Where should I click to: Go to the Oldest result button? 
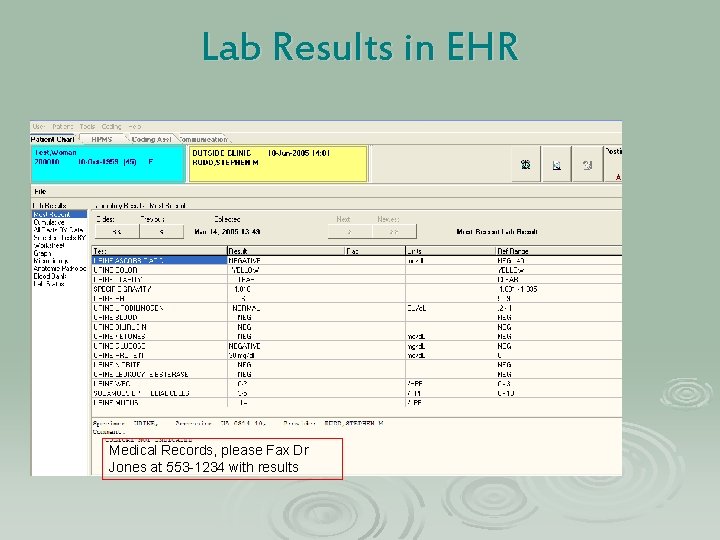tap(117, 232)
